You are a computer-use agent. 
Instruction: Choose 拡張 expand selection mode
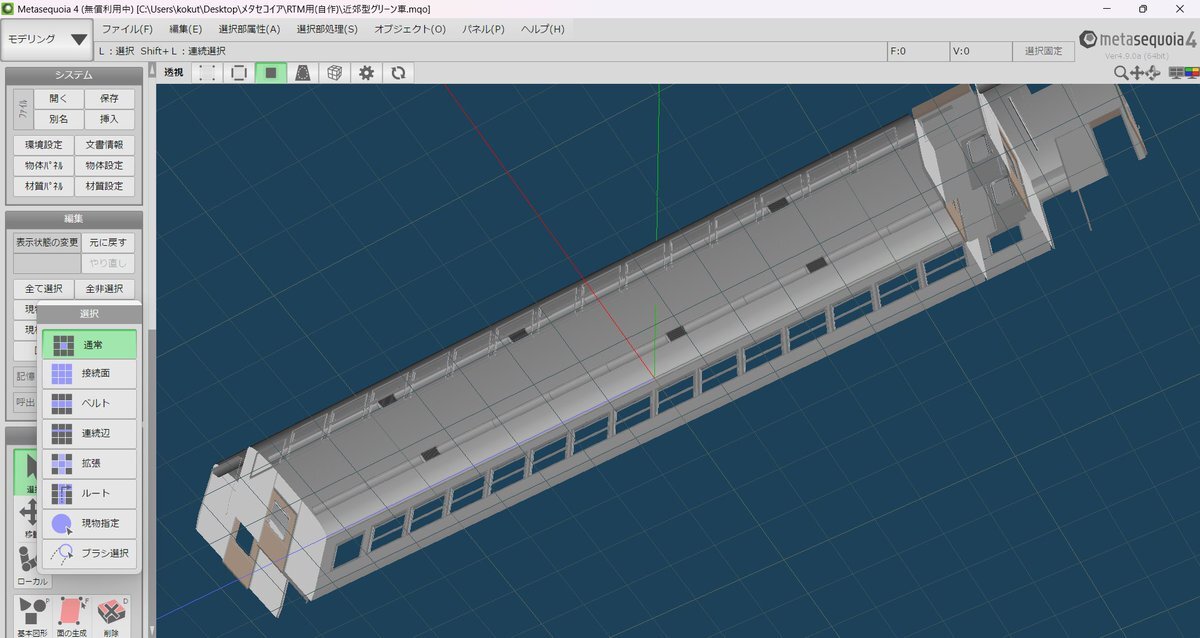click(89, 464)
